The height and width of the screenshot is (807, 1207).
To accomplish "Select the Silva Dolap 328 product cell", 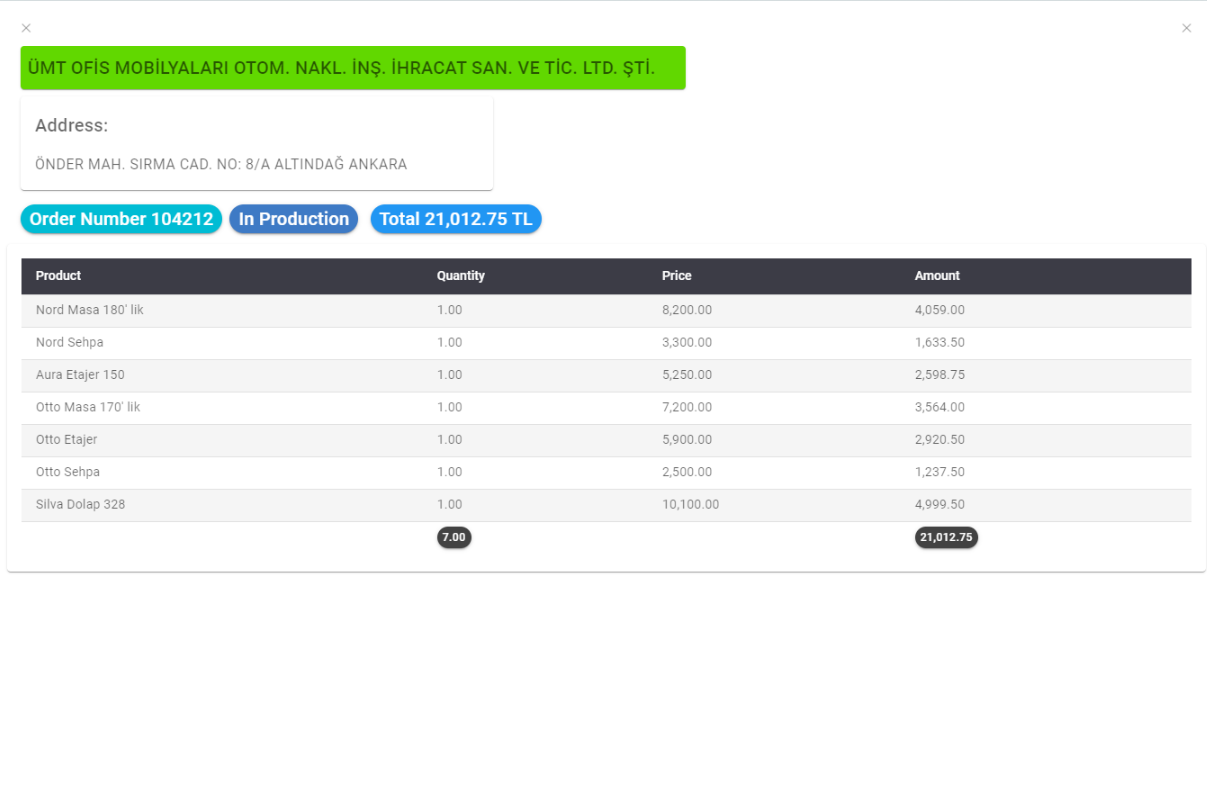I will coord(81,504).
